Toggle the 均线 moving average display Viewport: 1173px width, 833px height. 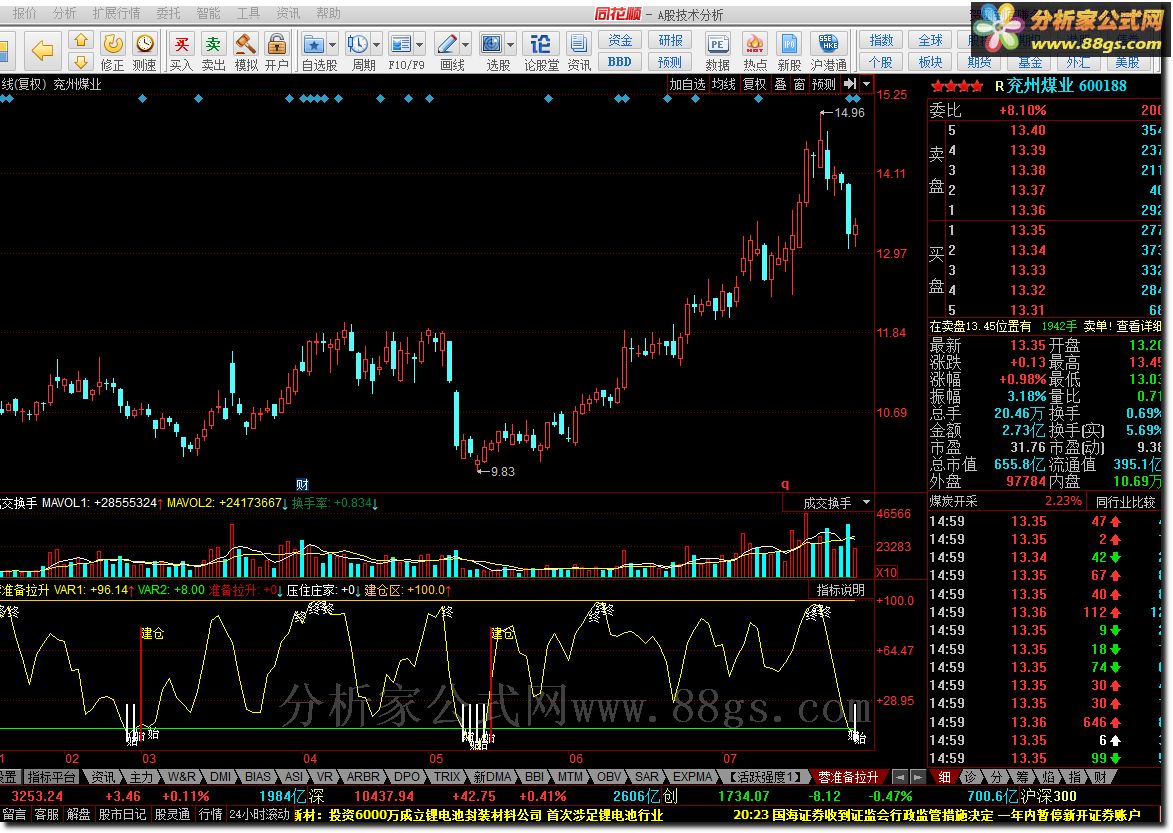point(723,84)
